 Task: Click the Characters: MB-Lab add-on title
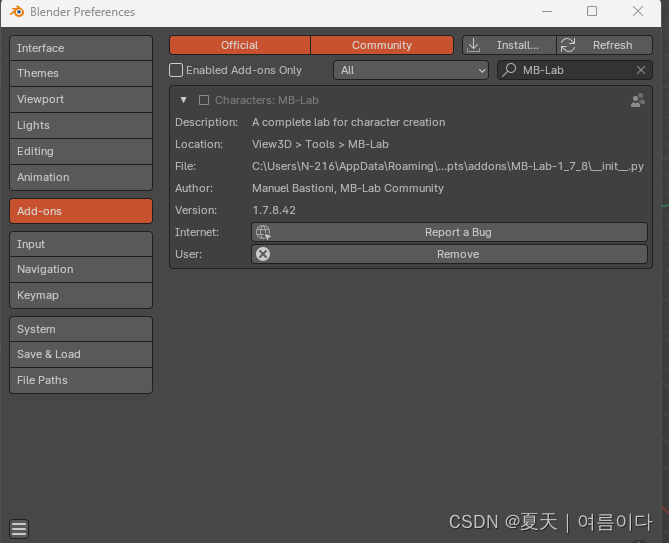[x=267, y=100]
